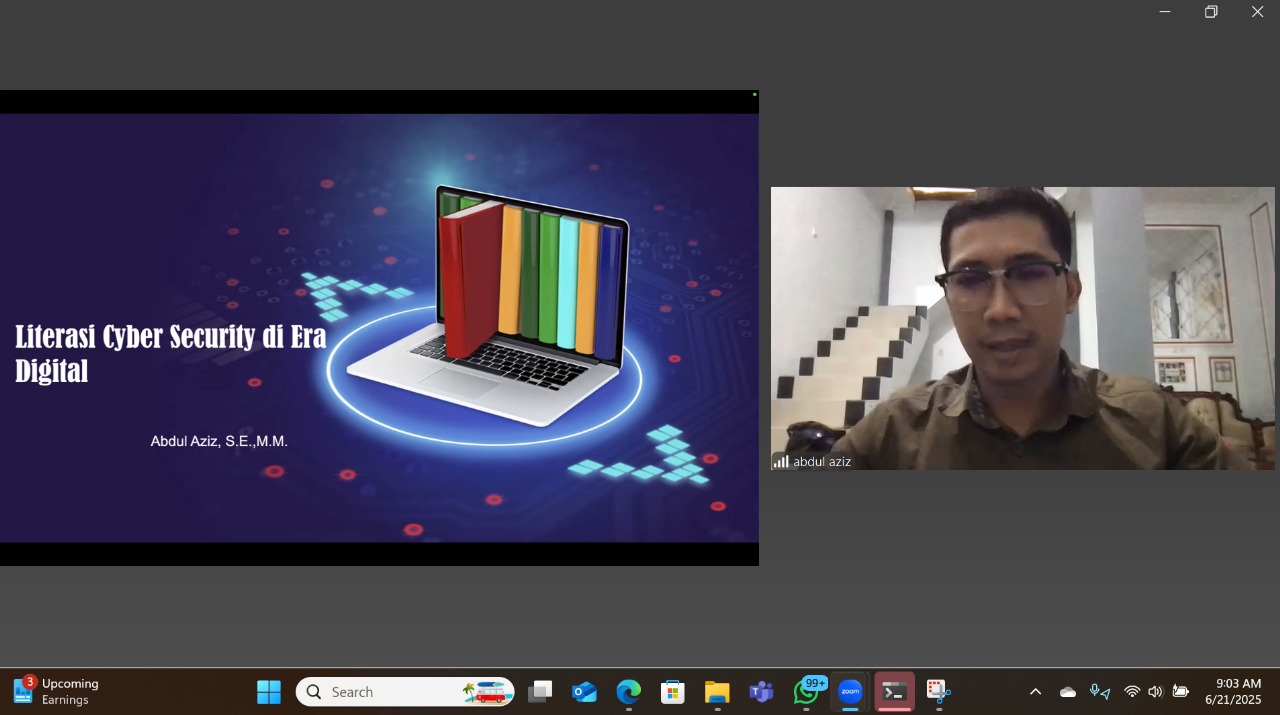Open File Explorer from taskbar
The width and height of the screenshot is (1280, 715).
point(717,691)
